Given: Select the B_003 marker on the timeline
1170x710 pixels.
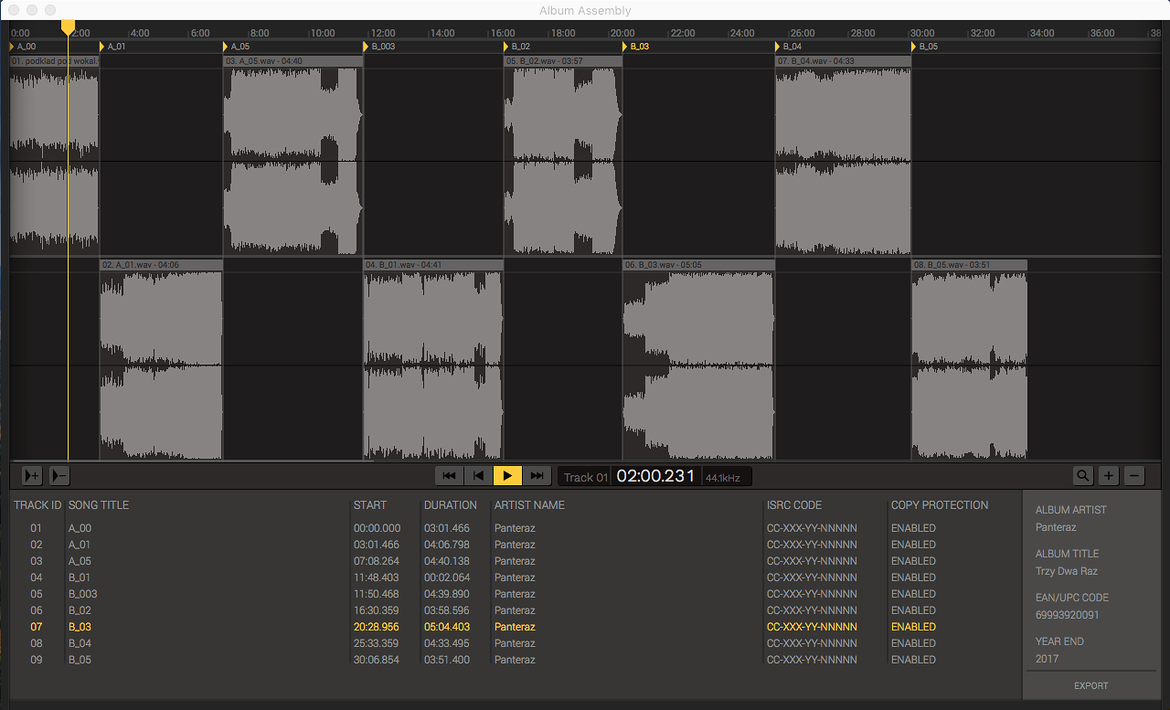Looking at the screenshot, I should (379, 46).
